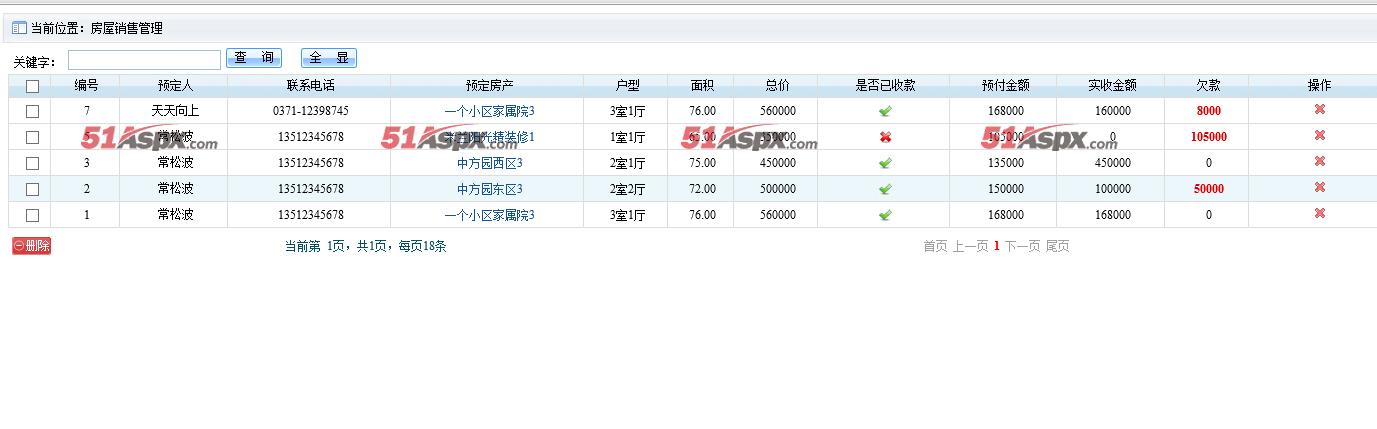Click the debt amount 105000
1377x429 pixels.
pos(1208,137)
